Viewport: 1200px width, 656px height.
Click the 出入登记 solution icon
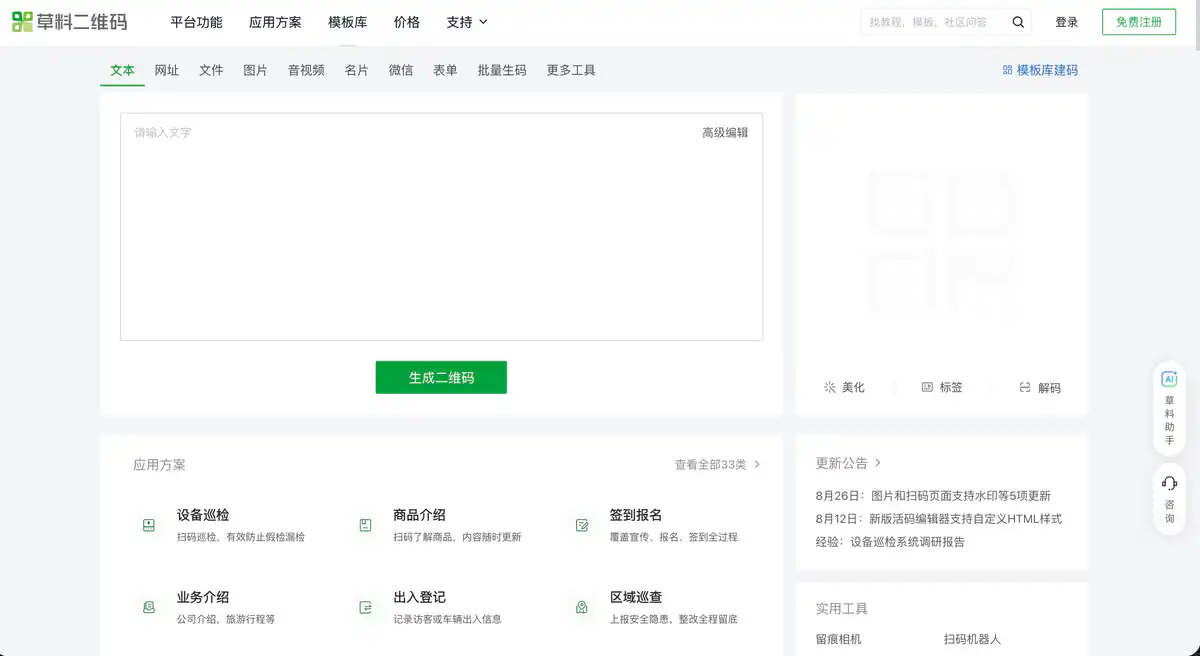(365, 607)
